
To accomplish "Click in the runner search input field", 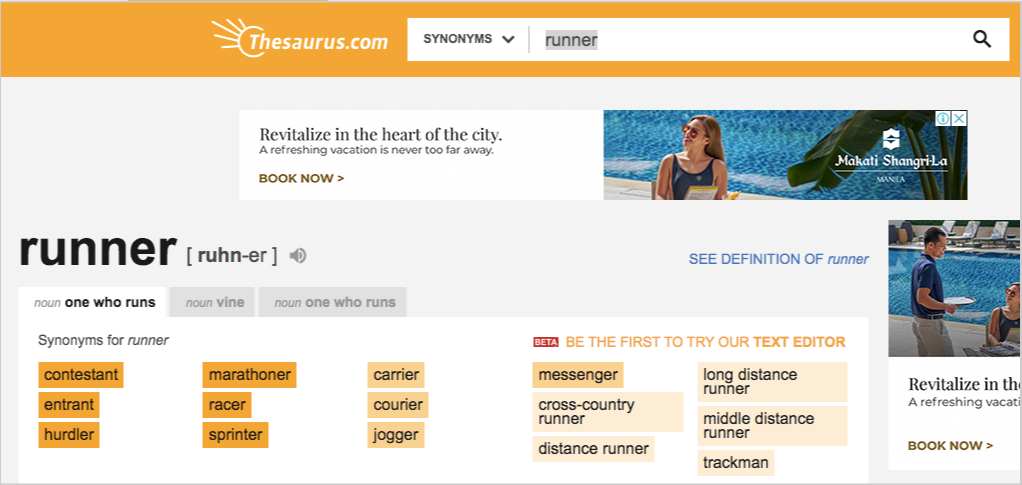I will [x=750, y=40].
